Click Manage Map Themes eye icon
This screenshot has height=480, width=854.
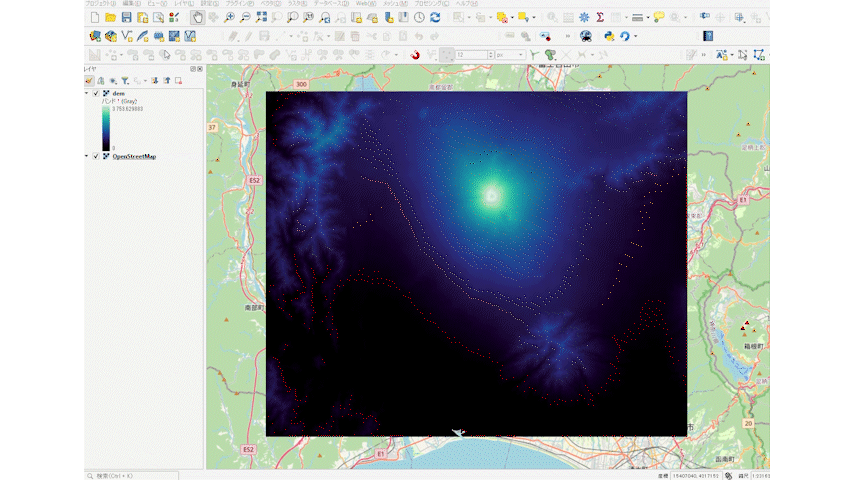coord(113,81)
